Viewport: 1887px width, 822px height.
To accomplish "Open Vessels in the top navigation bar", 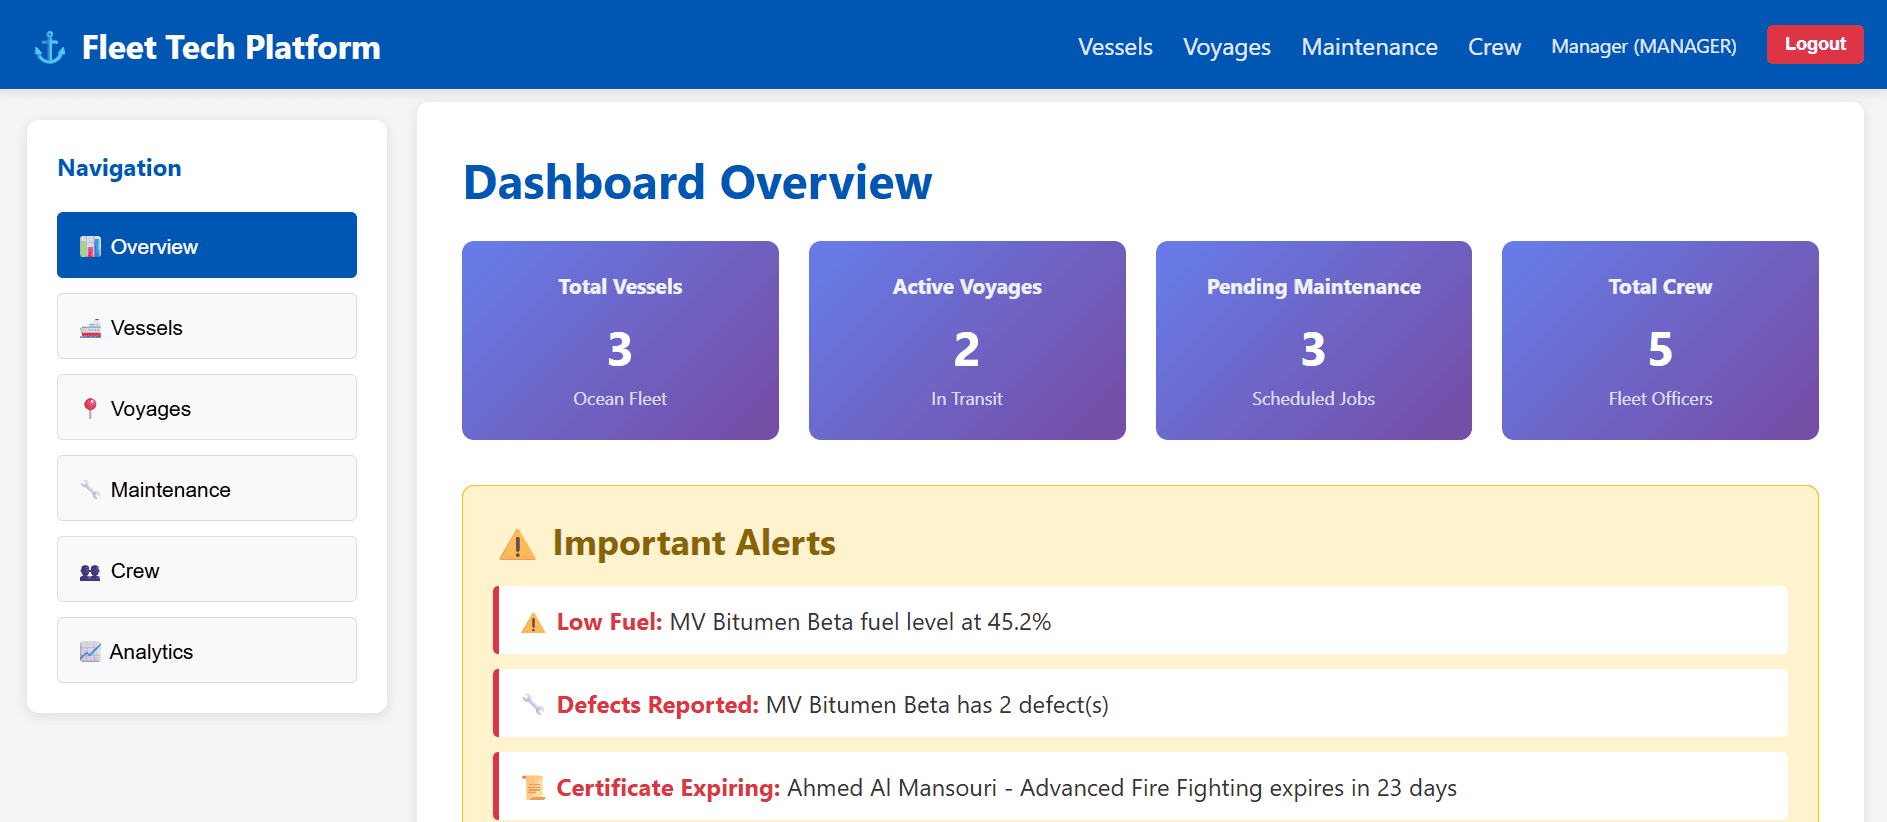I will (x=1115, y=47).
